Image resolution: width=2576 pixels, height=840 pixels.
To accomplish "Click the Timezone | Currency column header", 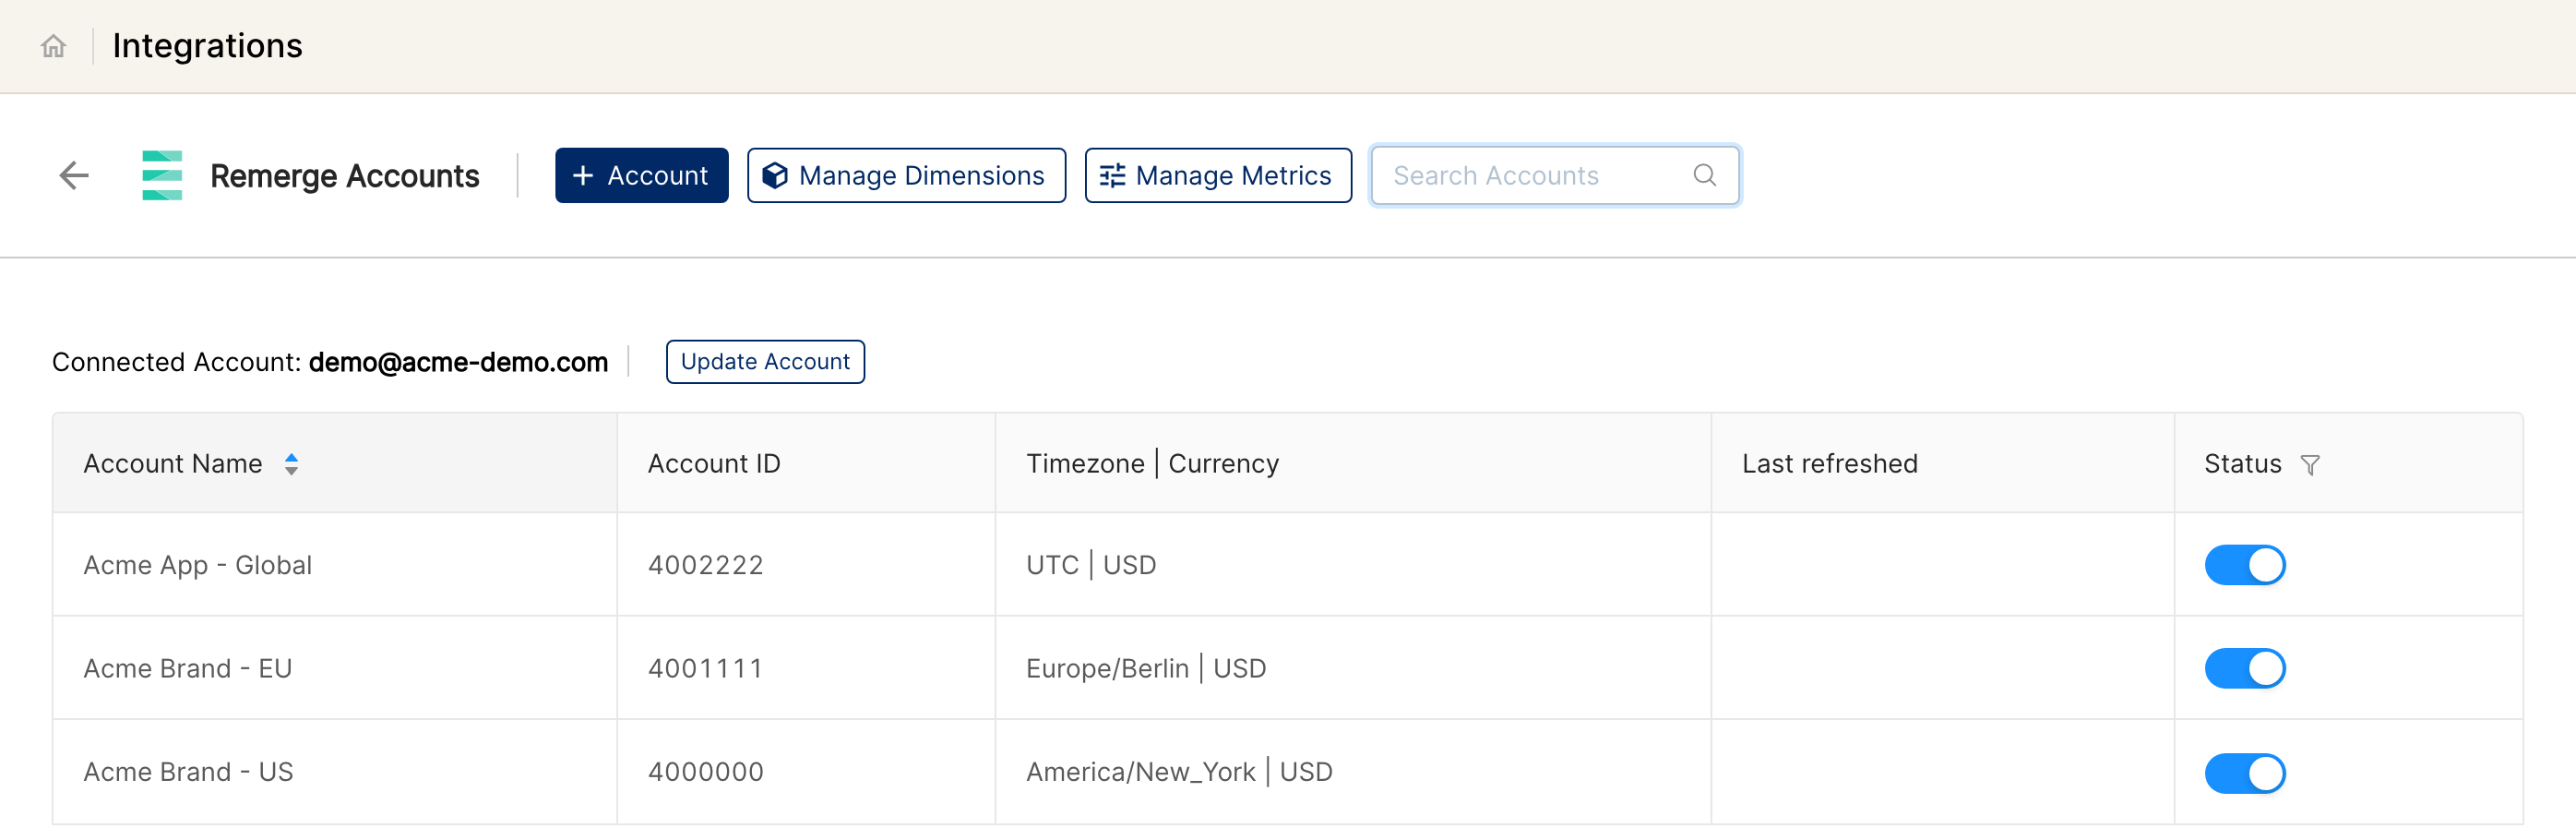I will coord(1353,464).
